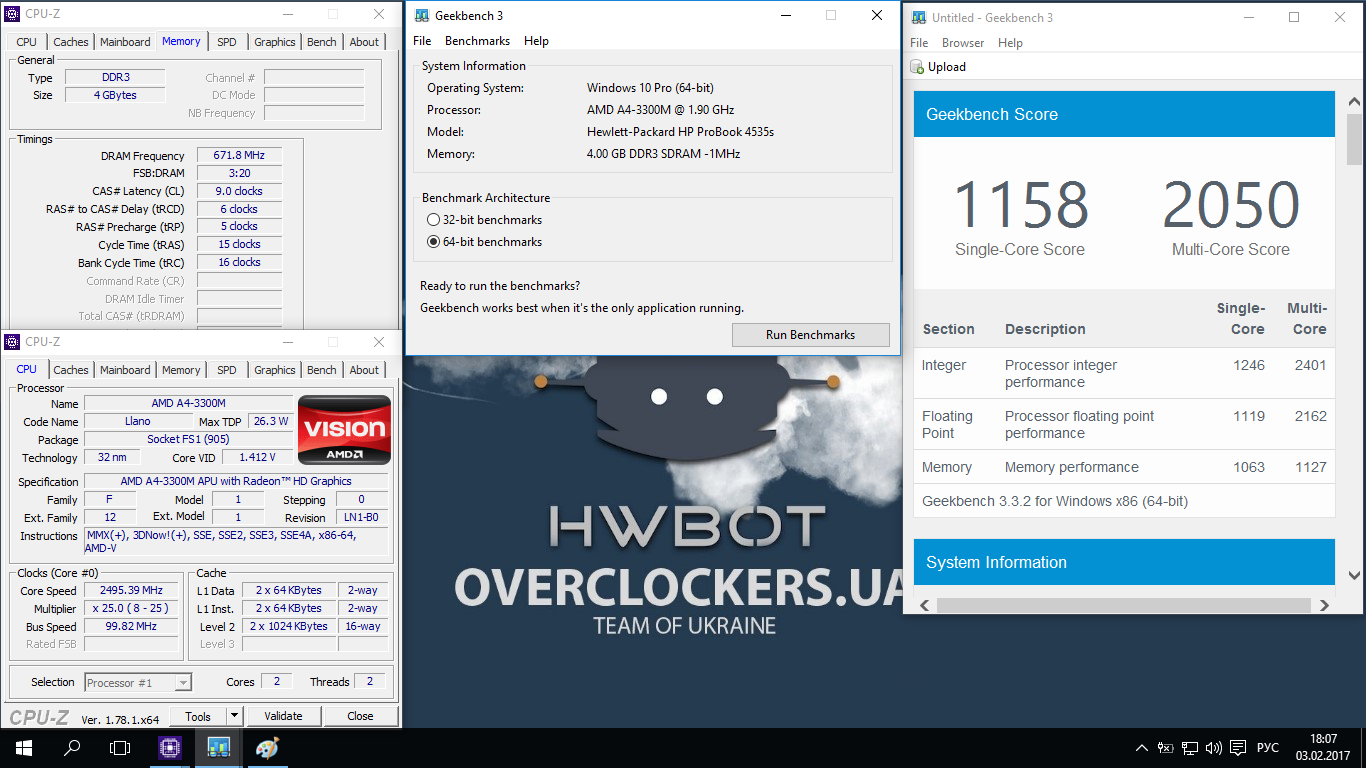Click the Multi-Core Score 2050
Viewport: 1366px width, 768px height.
1231,204
